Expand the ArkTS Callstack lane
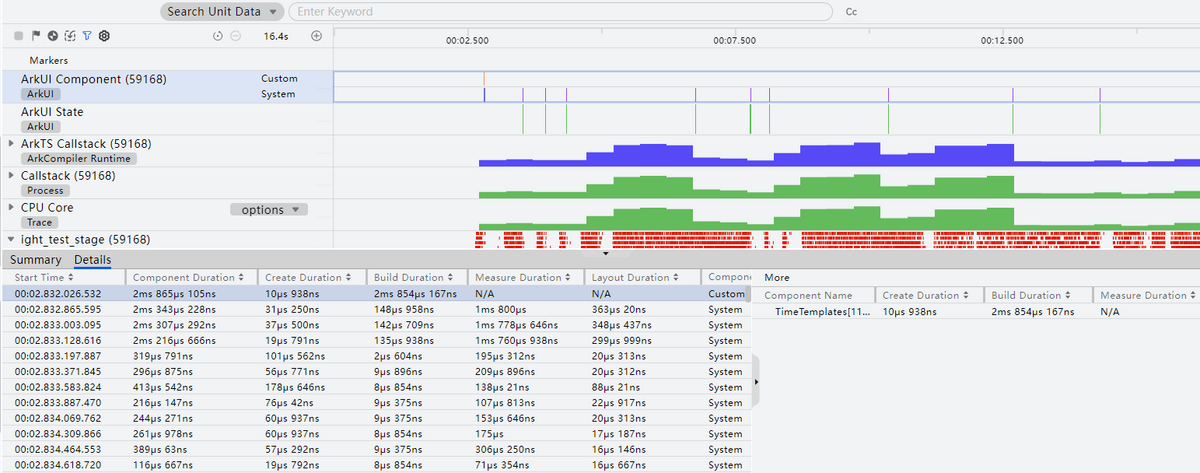 (12, 144)
